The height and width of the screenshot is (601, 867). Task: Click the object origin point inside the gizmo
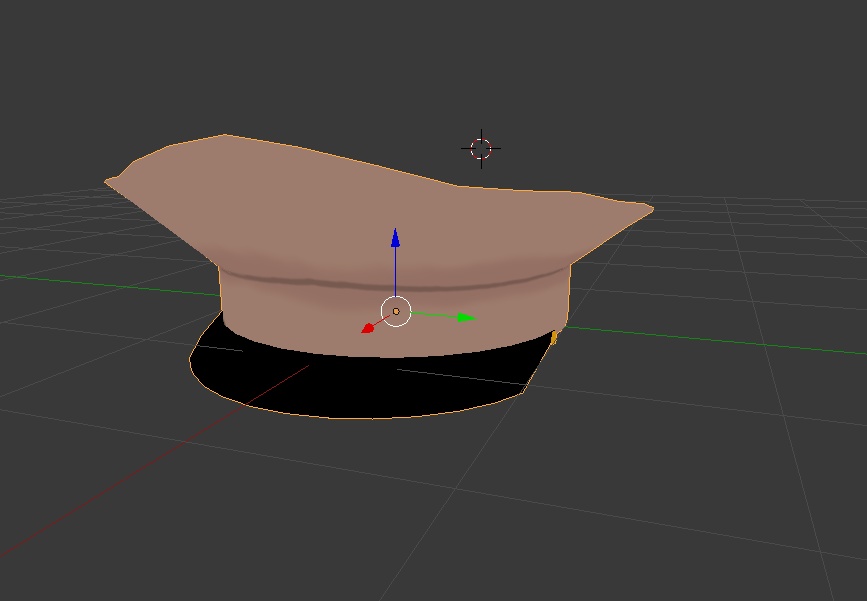pos(398,311)
